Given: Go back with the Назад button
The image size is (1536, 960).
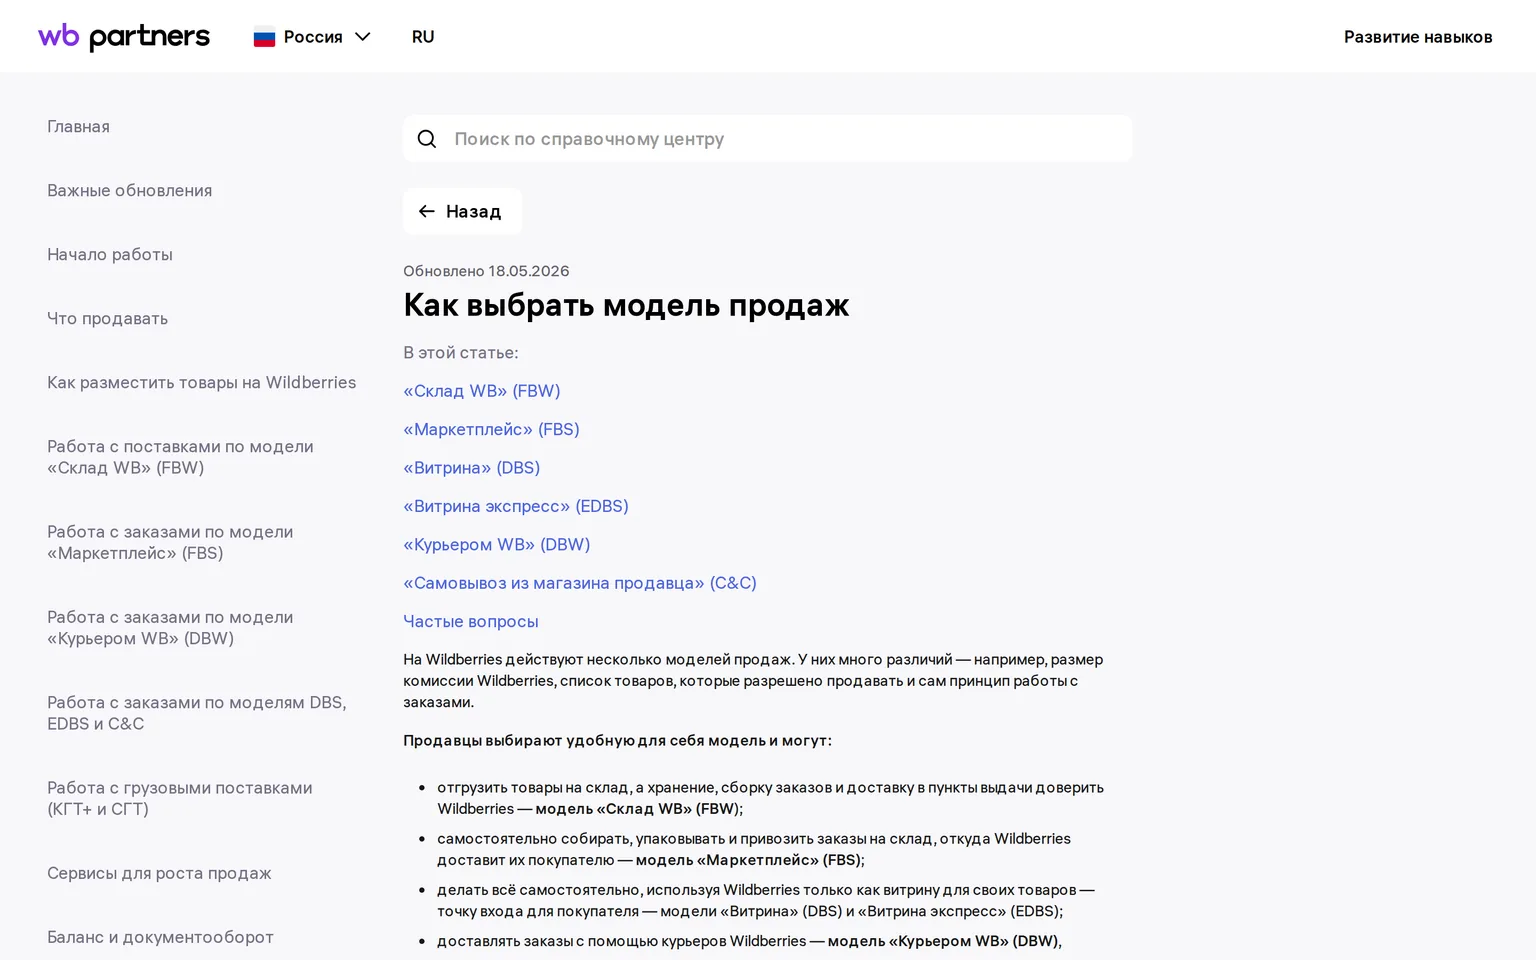Looking at the screenshot, I should [x=462, y=211].
